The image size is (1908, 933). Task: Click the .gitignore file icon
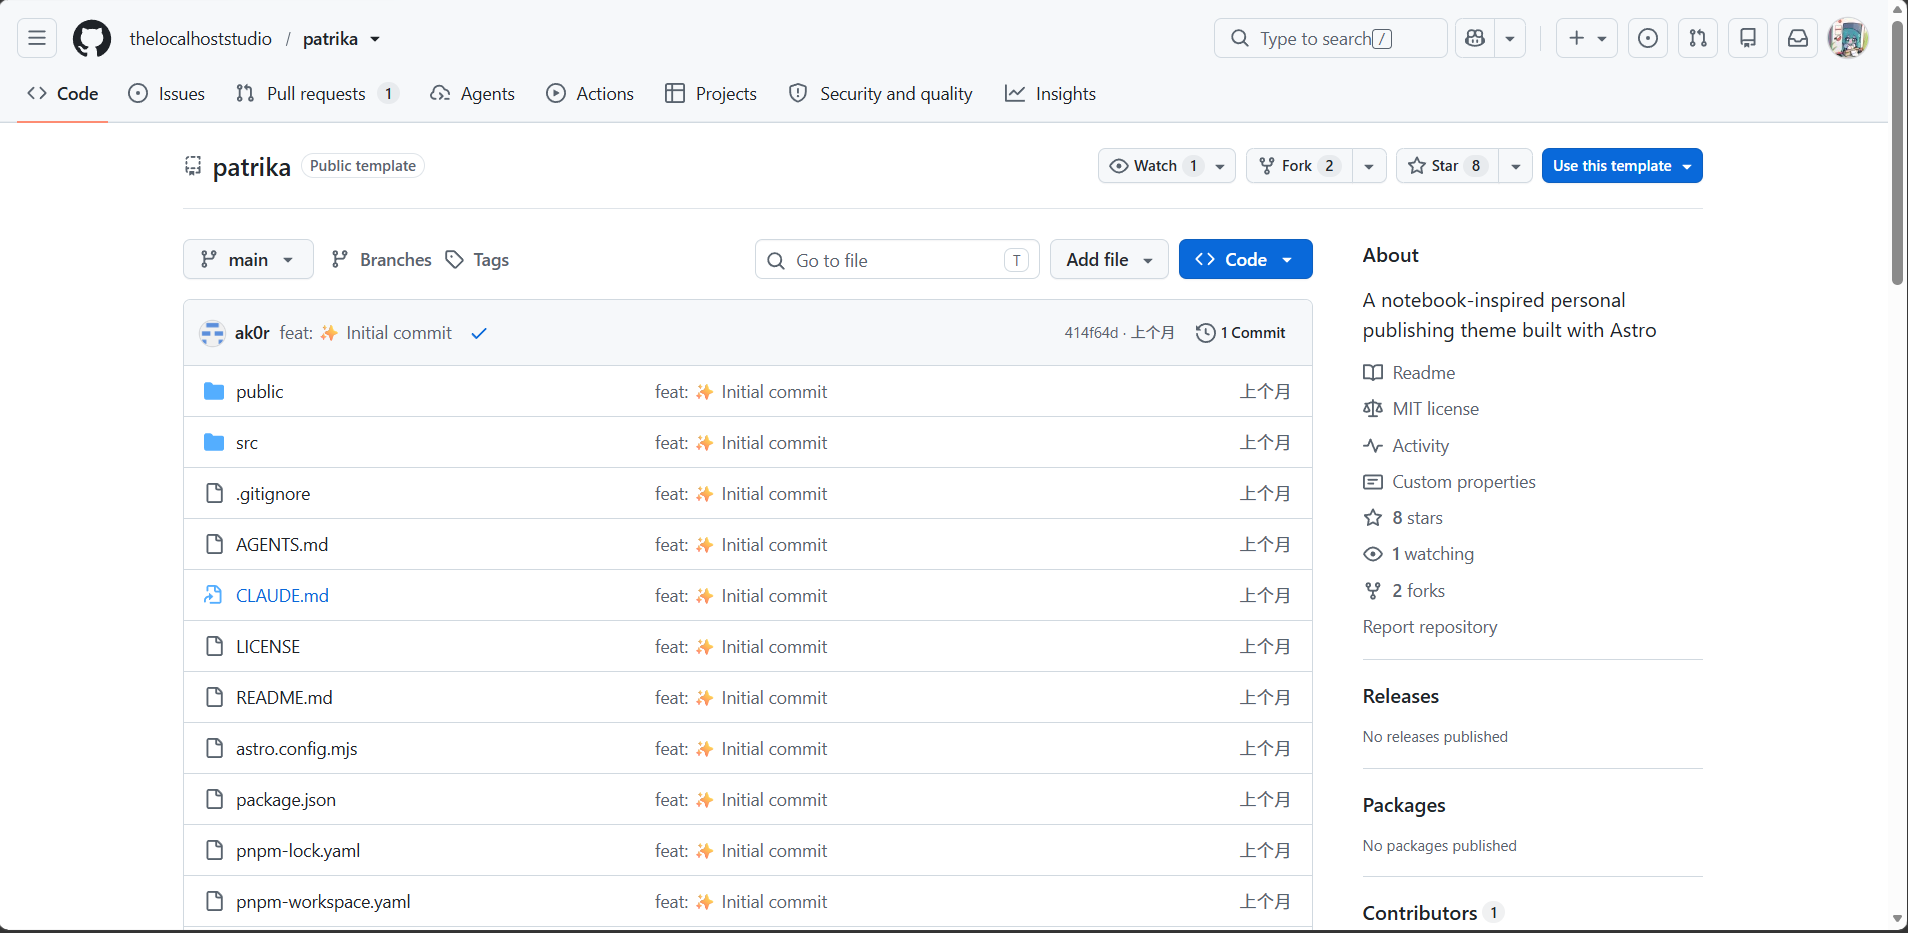(214, 493)
